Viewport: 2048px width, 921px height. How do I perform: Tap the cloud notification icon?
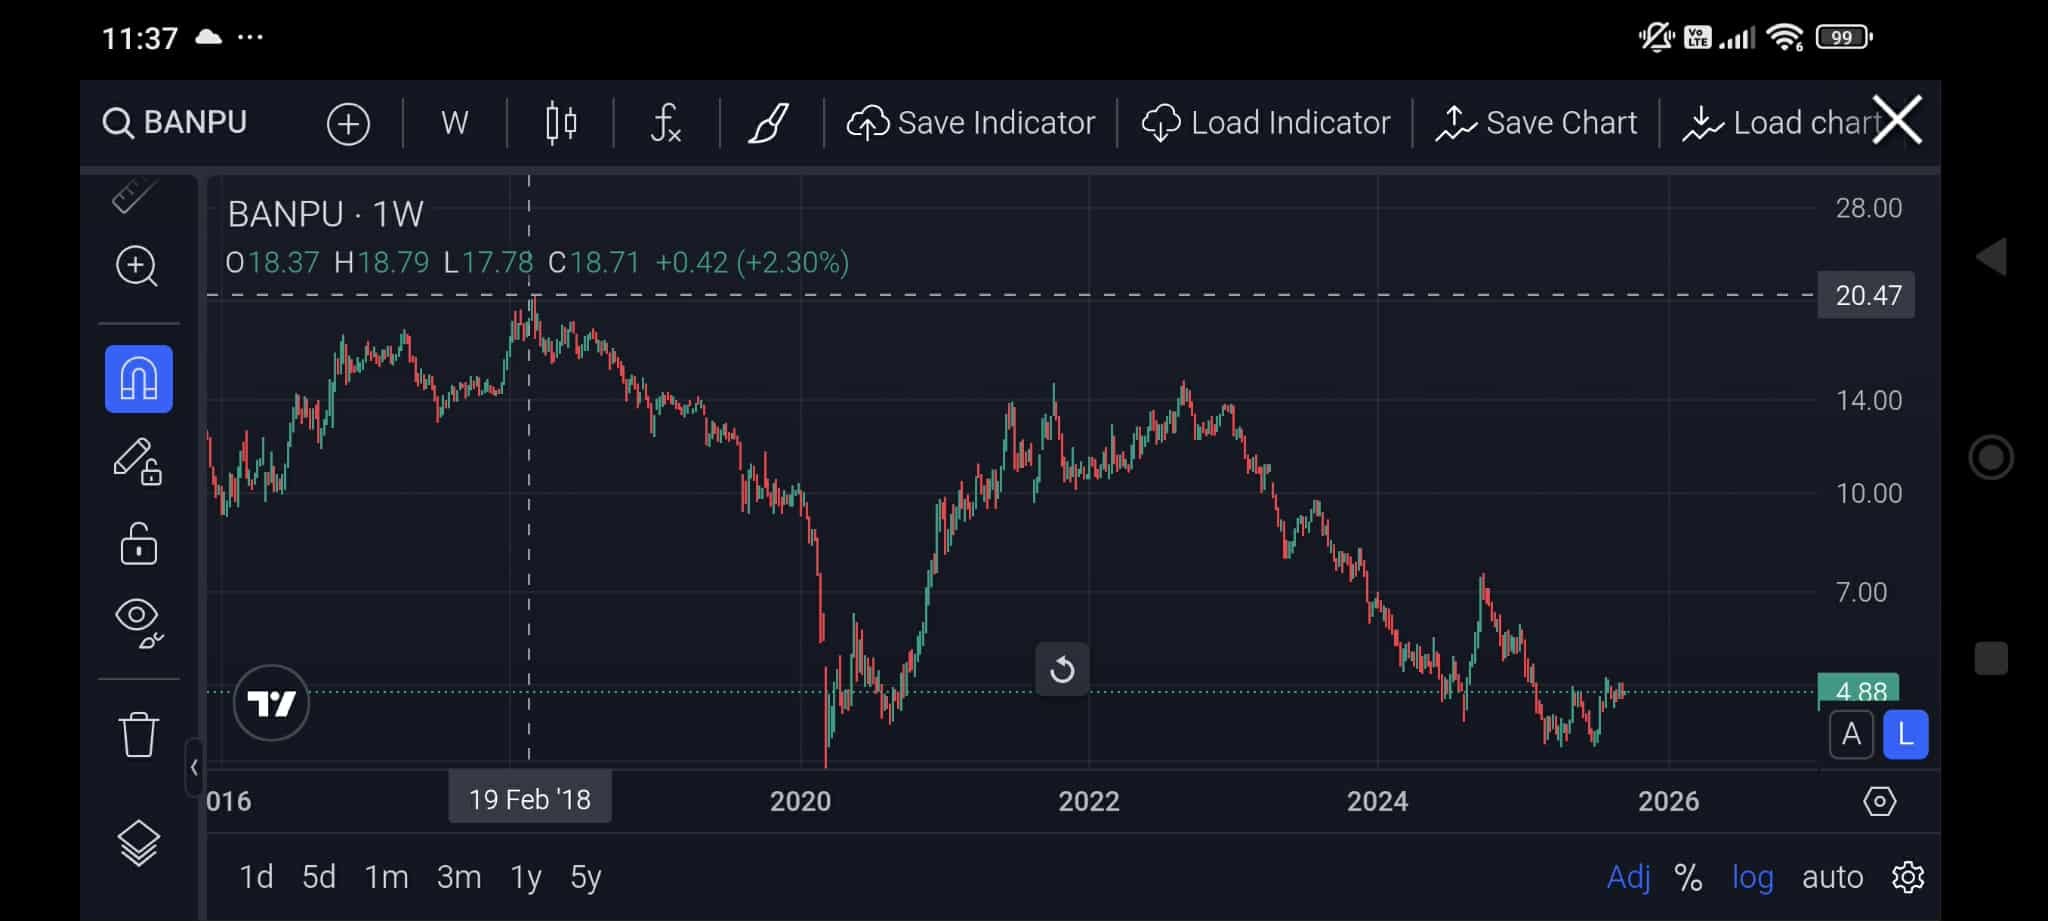(x=208, y=38)
